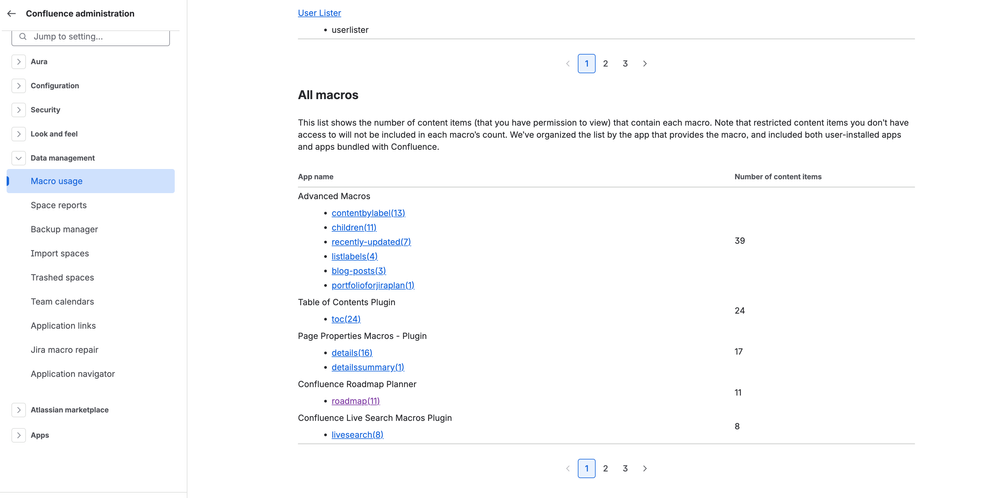Open children(11) macro link
Screen dimensions: 999x498
pos(354,227)
